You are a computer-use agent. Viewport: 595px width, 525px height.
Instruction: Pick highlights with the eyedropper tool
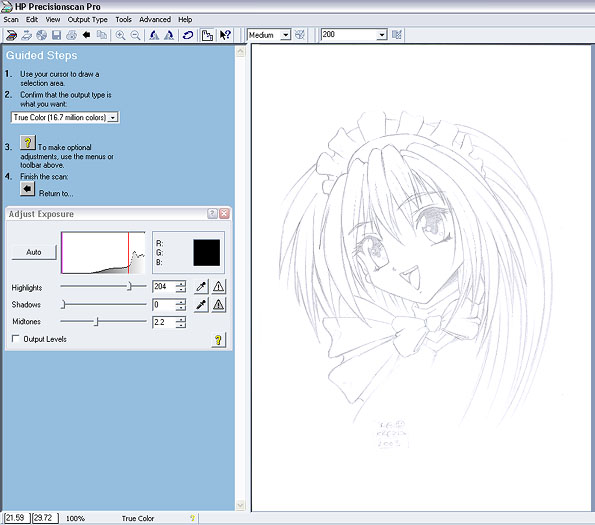(x=201, y=286)
